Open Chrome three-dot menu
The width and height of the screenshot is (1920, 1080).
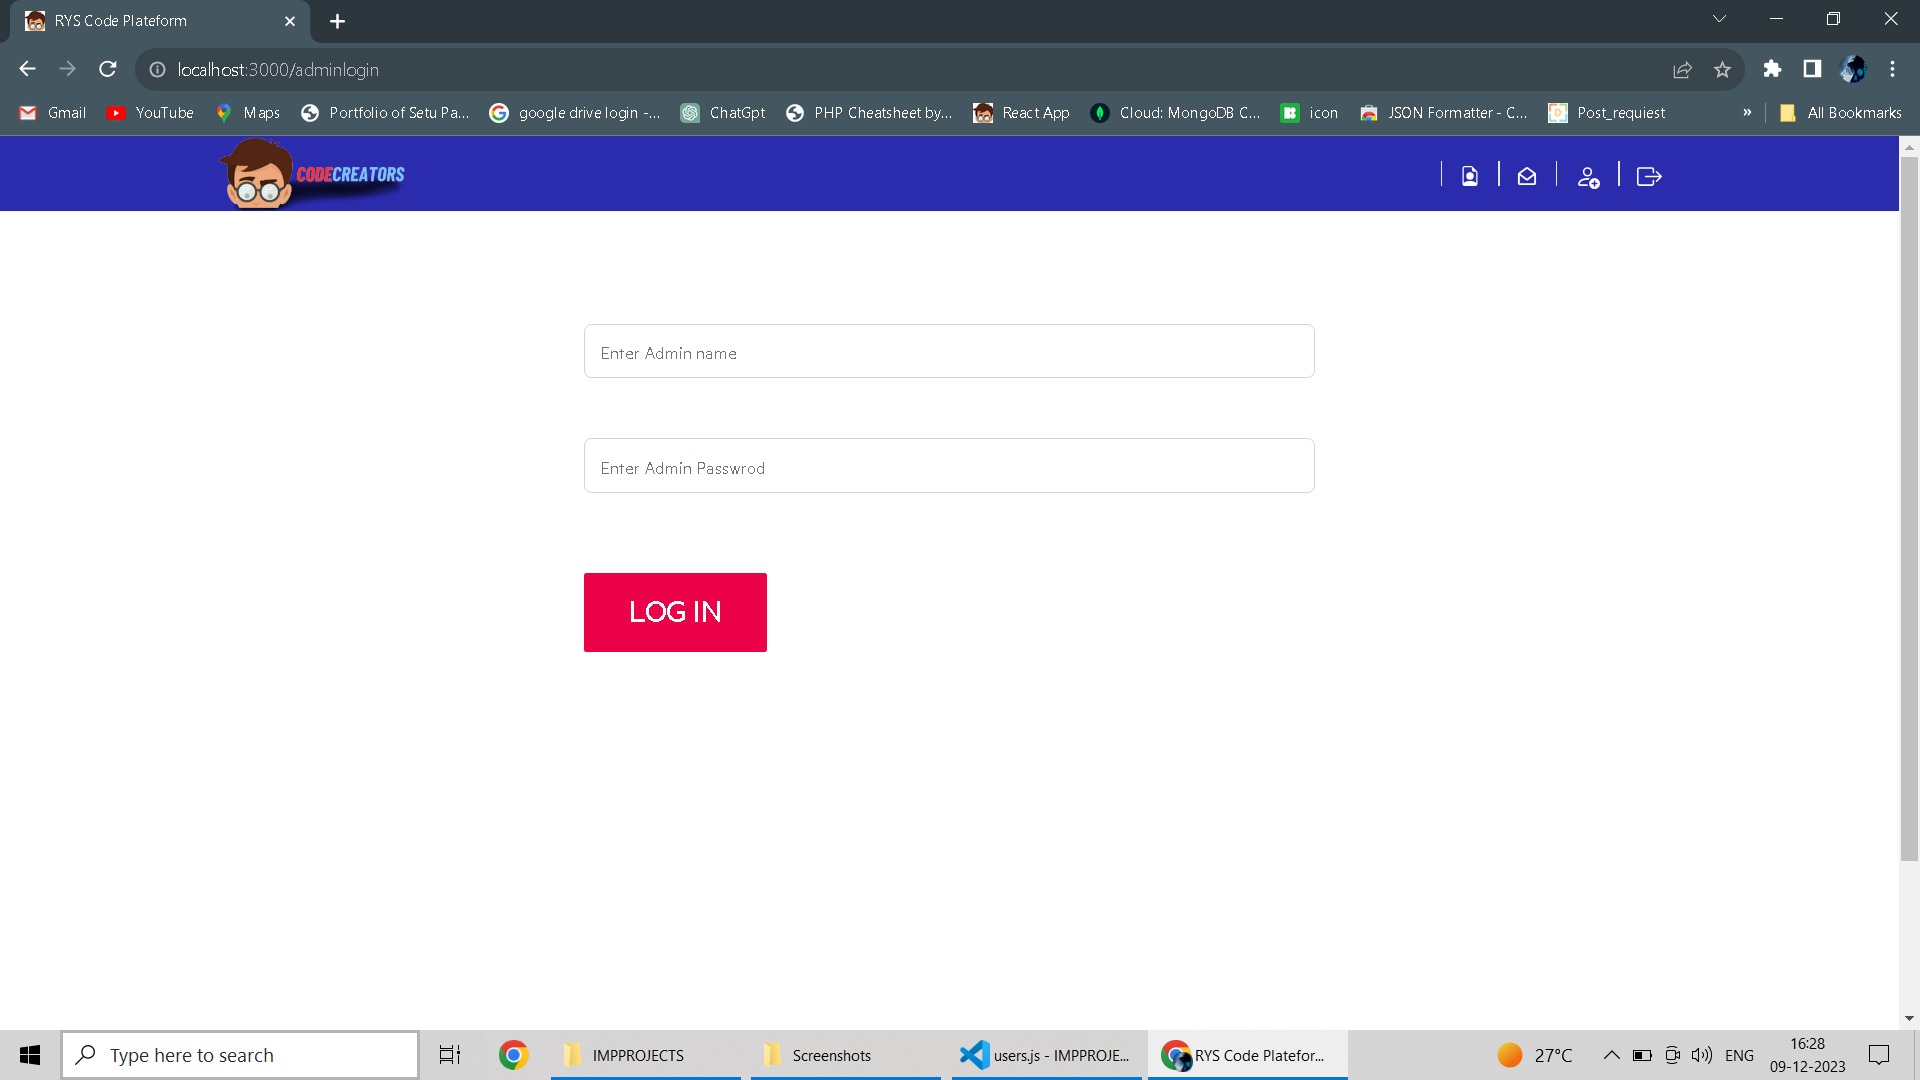[1892, 69]
